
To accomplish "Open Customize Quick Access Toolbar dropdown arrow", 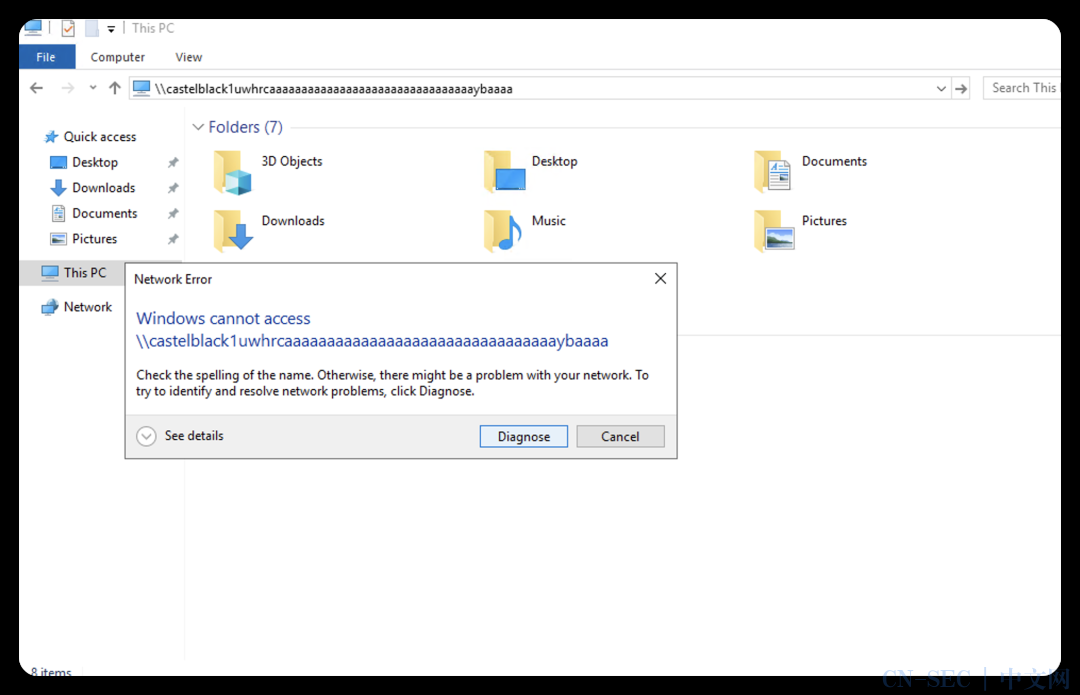I will pyautogui.click(x=111, y=29).
